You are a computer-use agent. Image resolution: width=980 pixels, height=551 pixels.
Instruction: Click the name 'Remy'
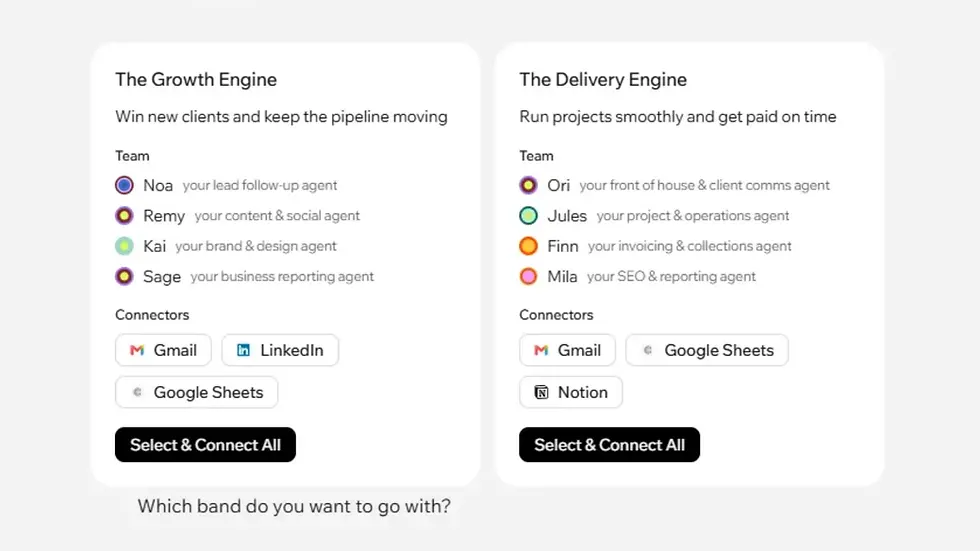click(164, 216)
